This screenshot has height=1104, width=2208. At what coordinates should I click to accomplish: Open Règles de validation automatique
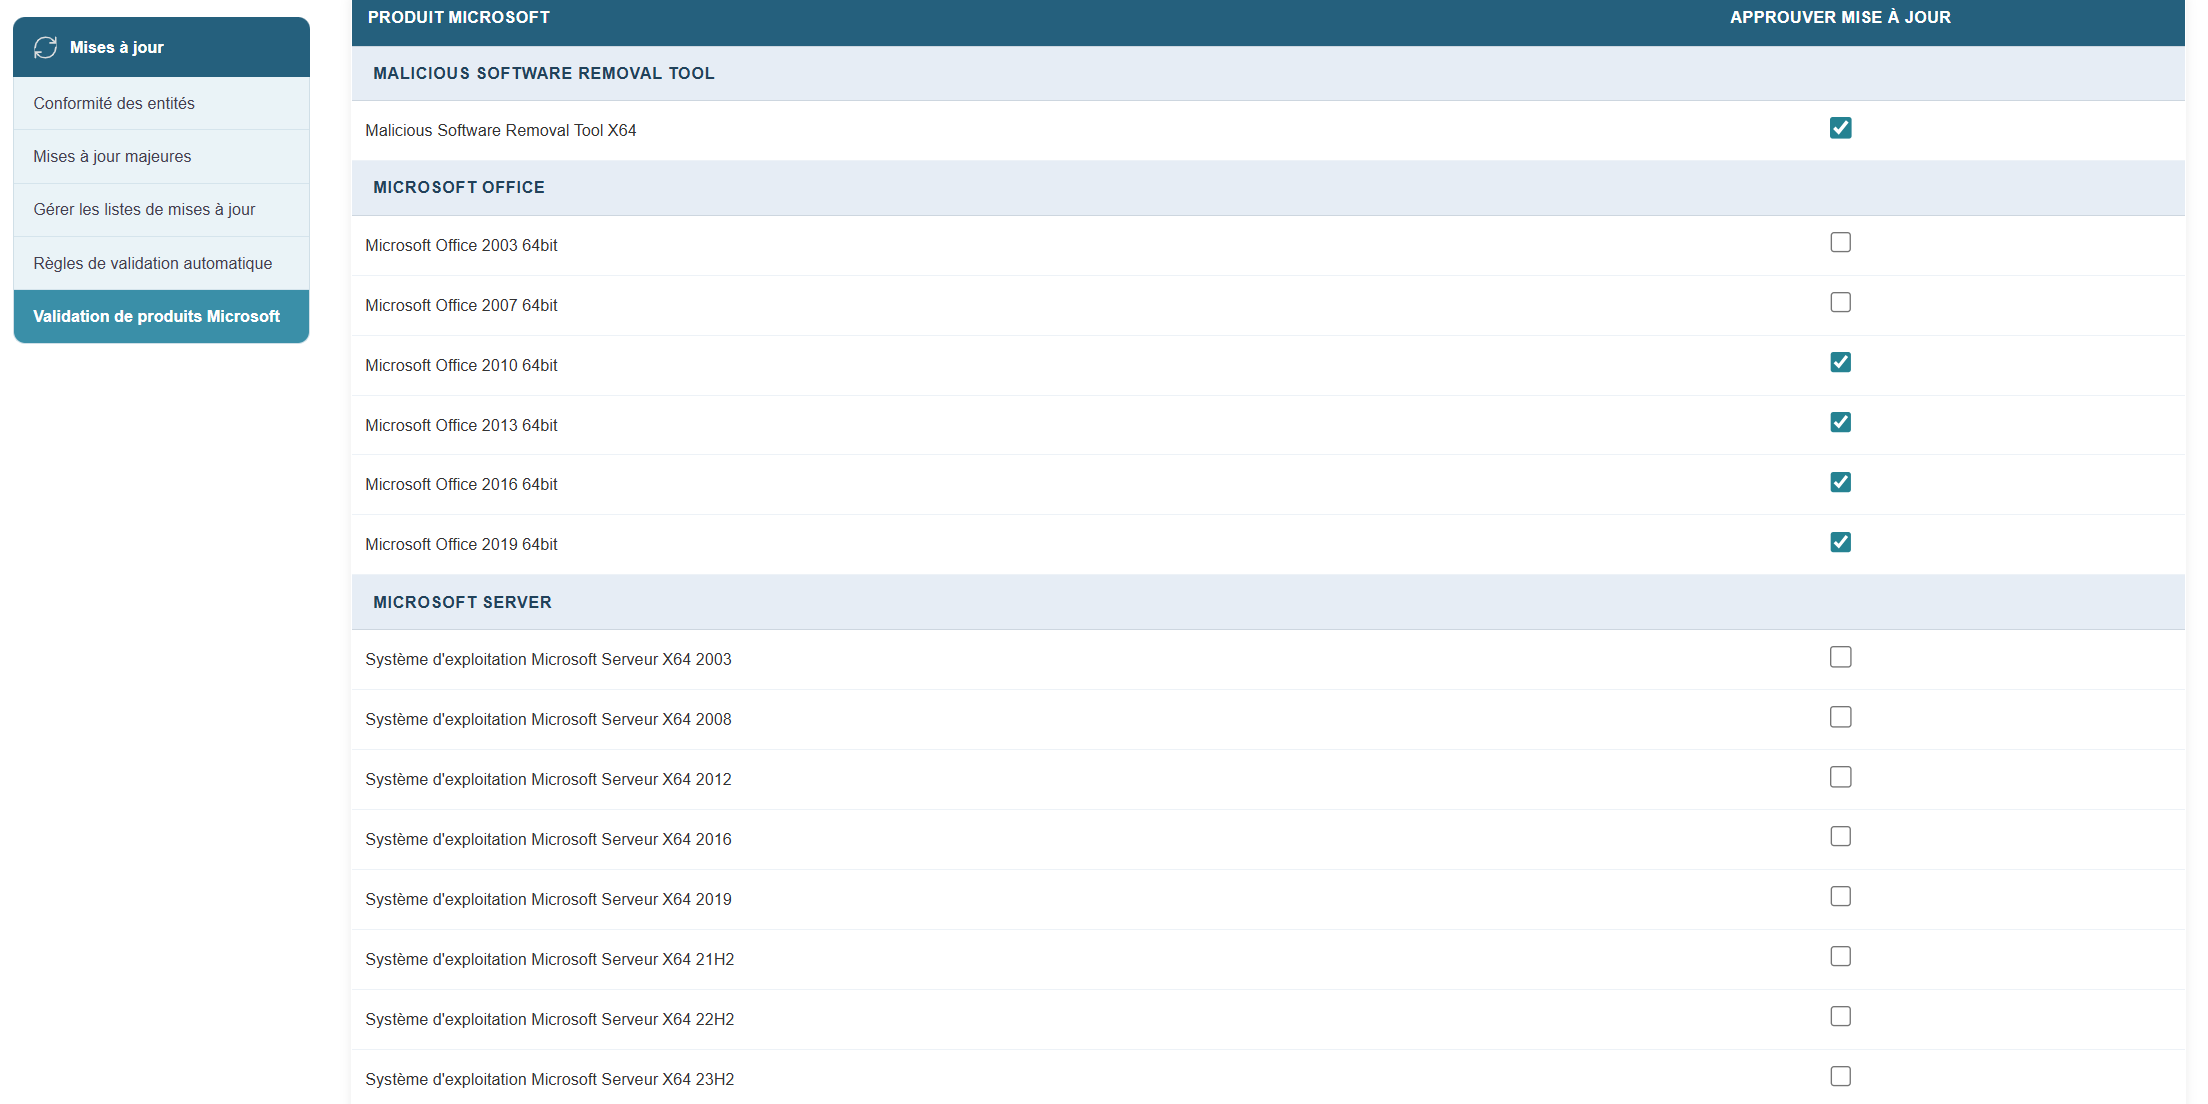tap(152, 263)
